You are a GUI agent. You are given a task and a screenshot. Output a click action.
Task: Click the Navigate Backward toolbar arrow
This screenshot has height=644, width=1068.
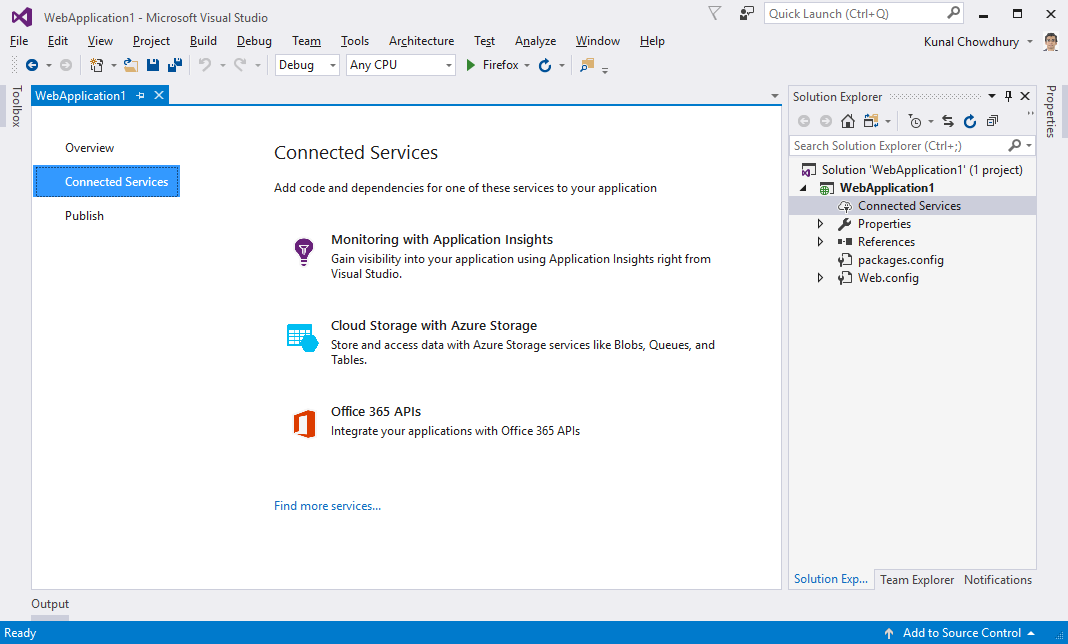click(31, 65)
